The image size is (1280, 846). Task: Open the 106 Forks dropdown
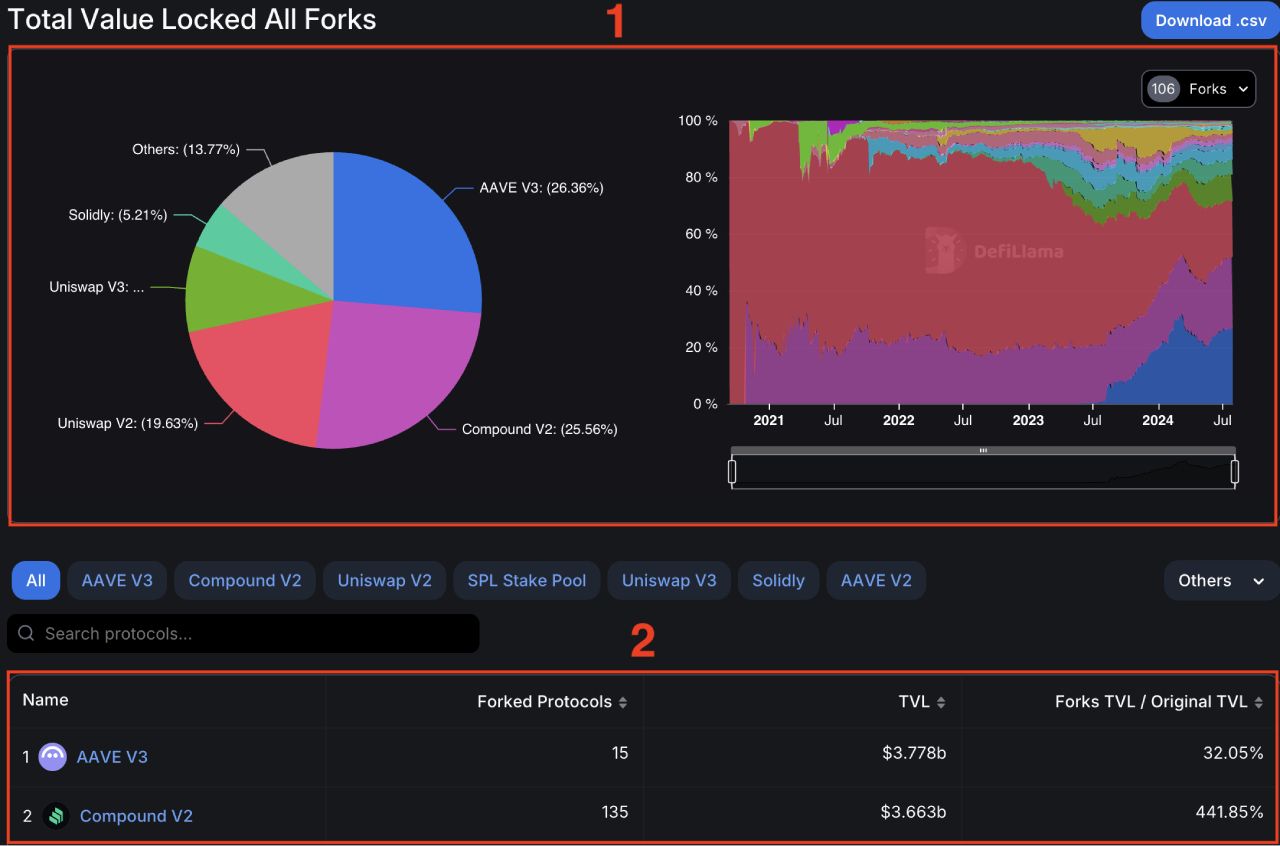1198,89
